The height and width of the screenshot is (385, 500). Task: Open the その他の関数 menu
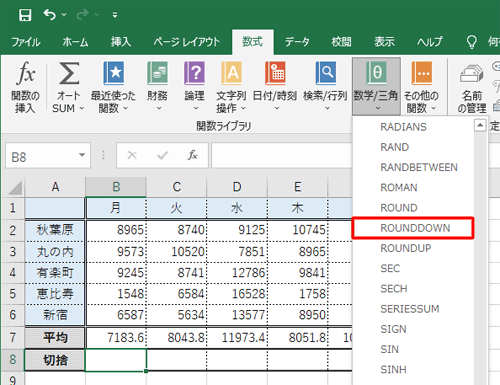click(x=421, y=87)
